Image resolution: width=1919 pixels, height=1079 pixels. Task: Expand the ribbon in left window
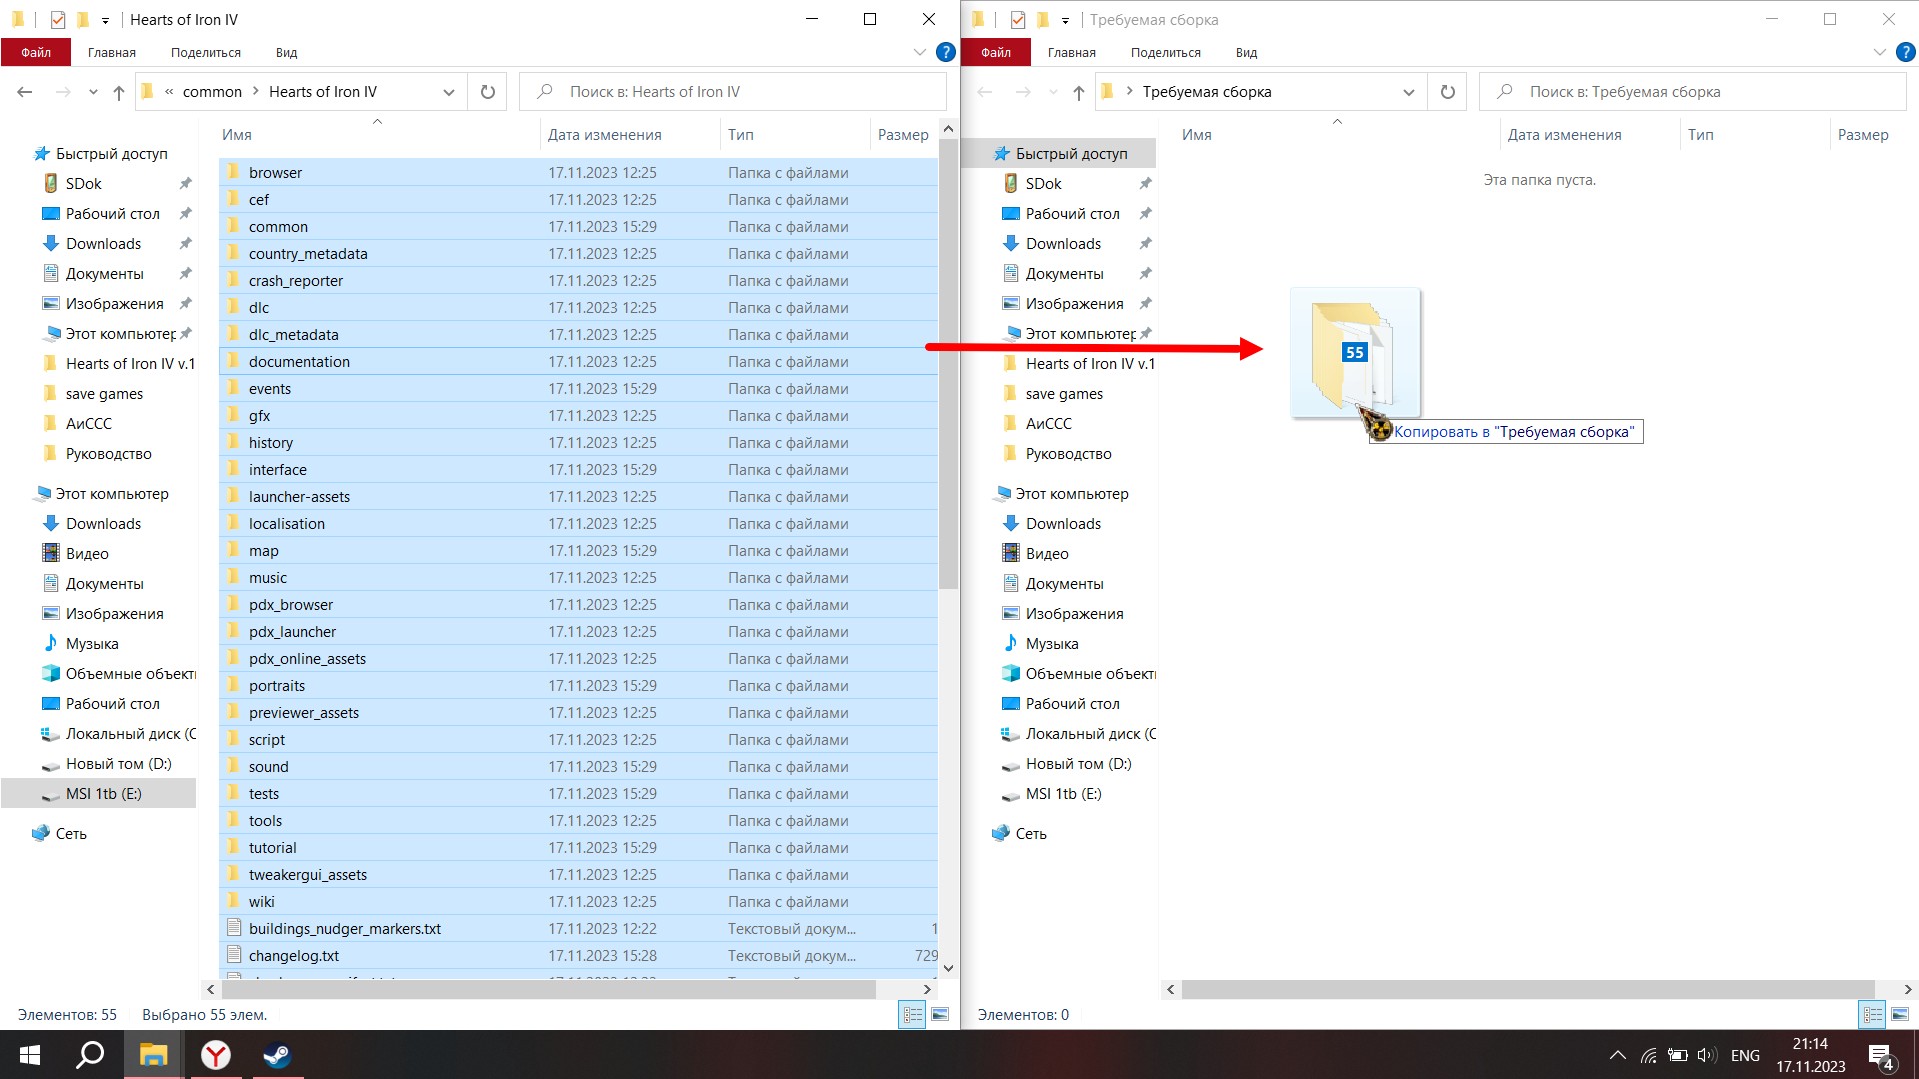click(x=920, y=52)
